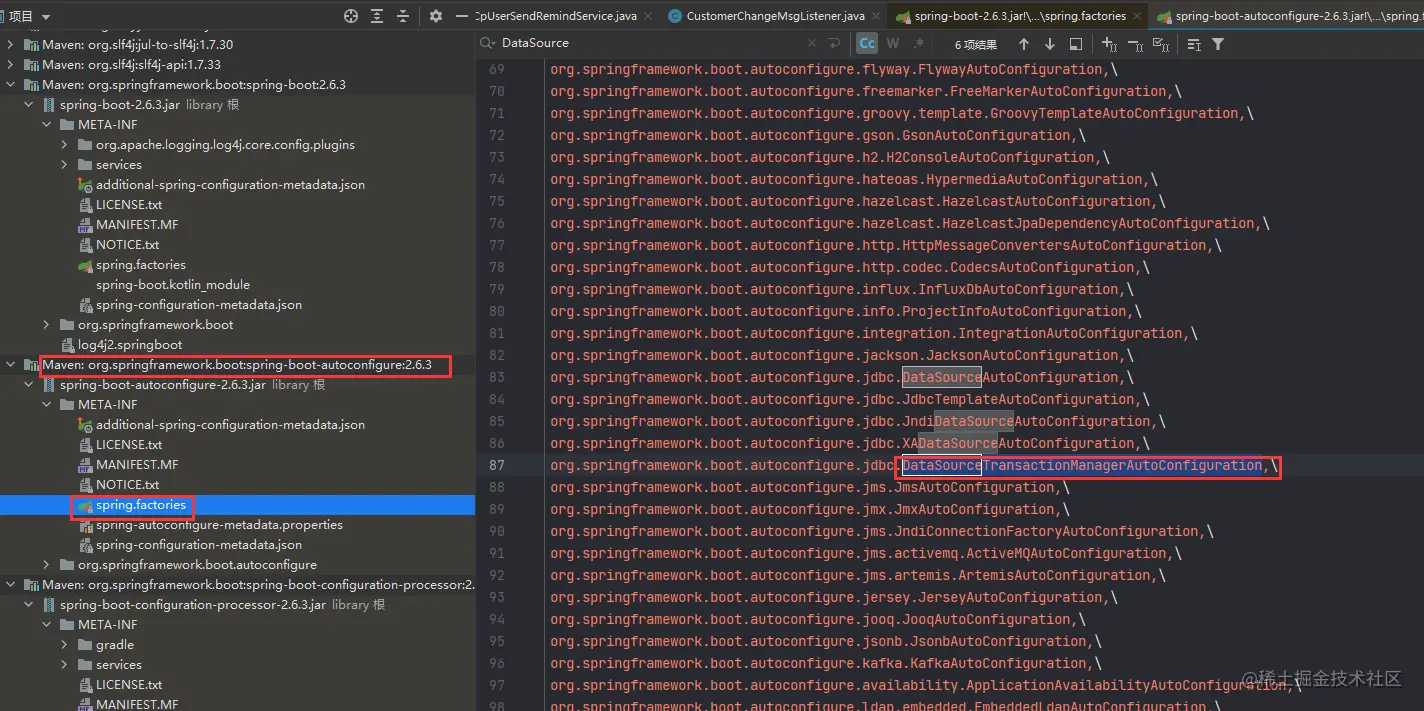Select spring.factories in spring-boot-autoconfigure jar
This screenshot has width=1424, height=711.
pyautogui.click(x=141, y=505)
